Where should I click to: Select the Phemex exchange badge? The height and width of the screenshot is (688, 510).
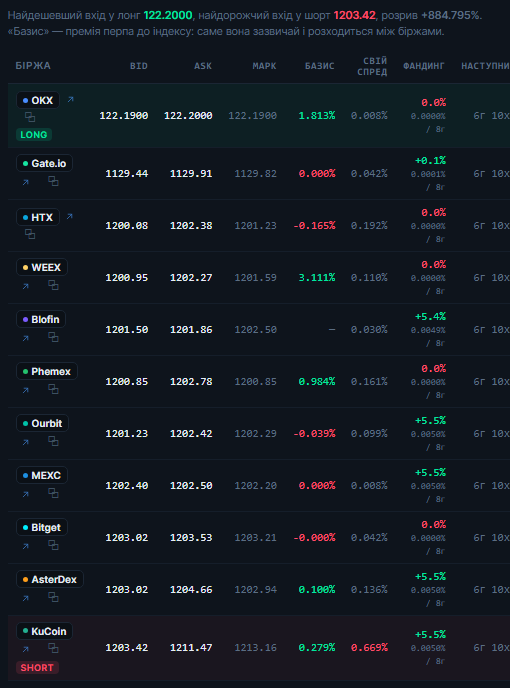tap(47, 371)
